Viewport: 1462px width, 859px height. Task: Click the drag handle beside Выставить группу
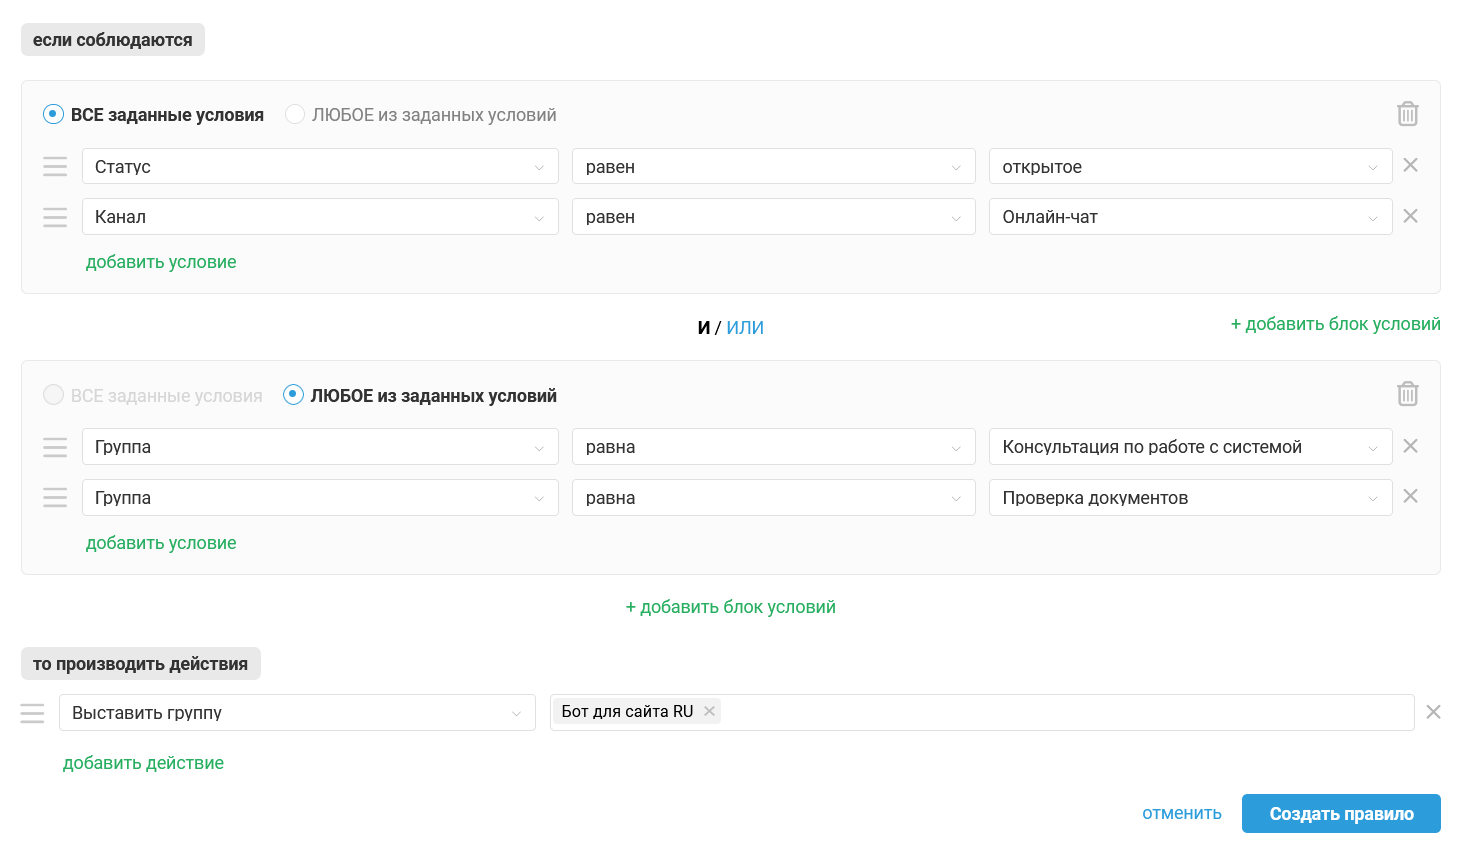[x=32, y=713]
